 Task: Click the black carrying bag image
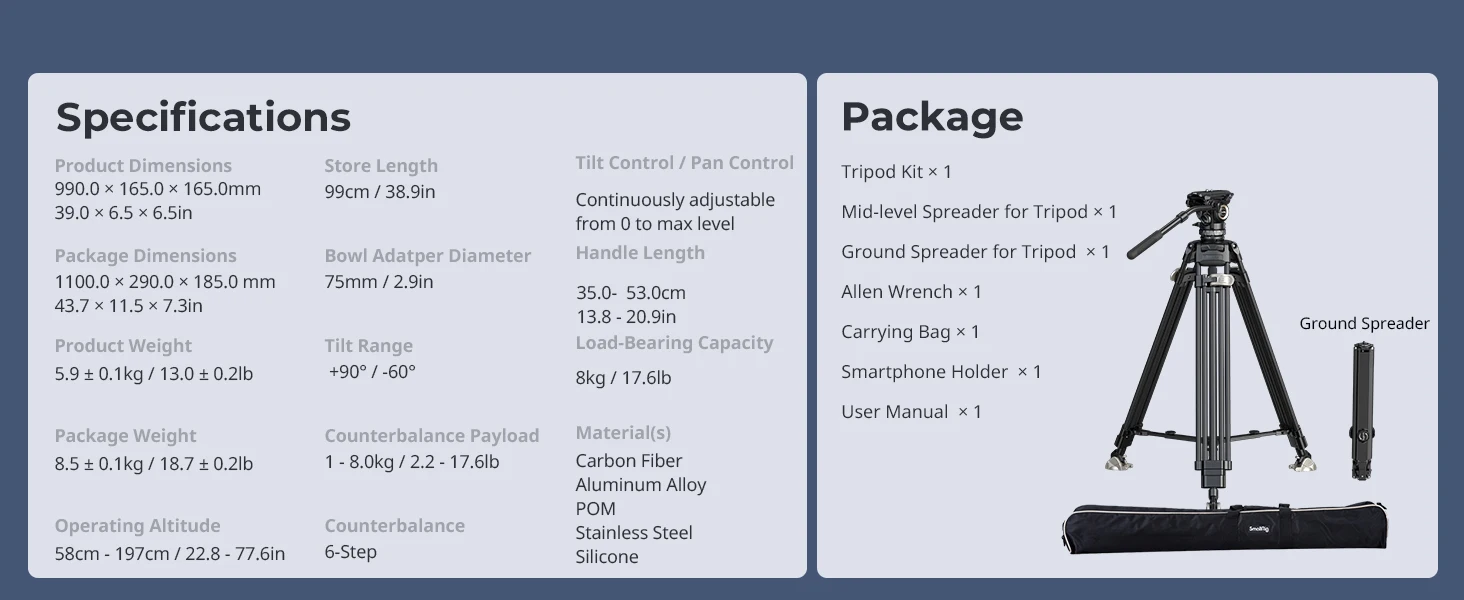click(1225, 528)
